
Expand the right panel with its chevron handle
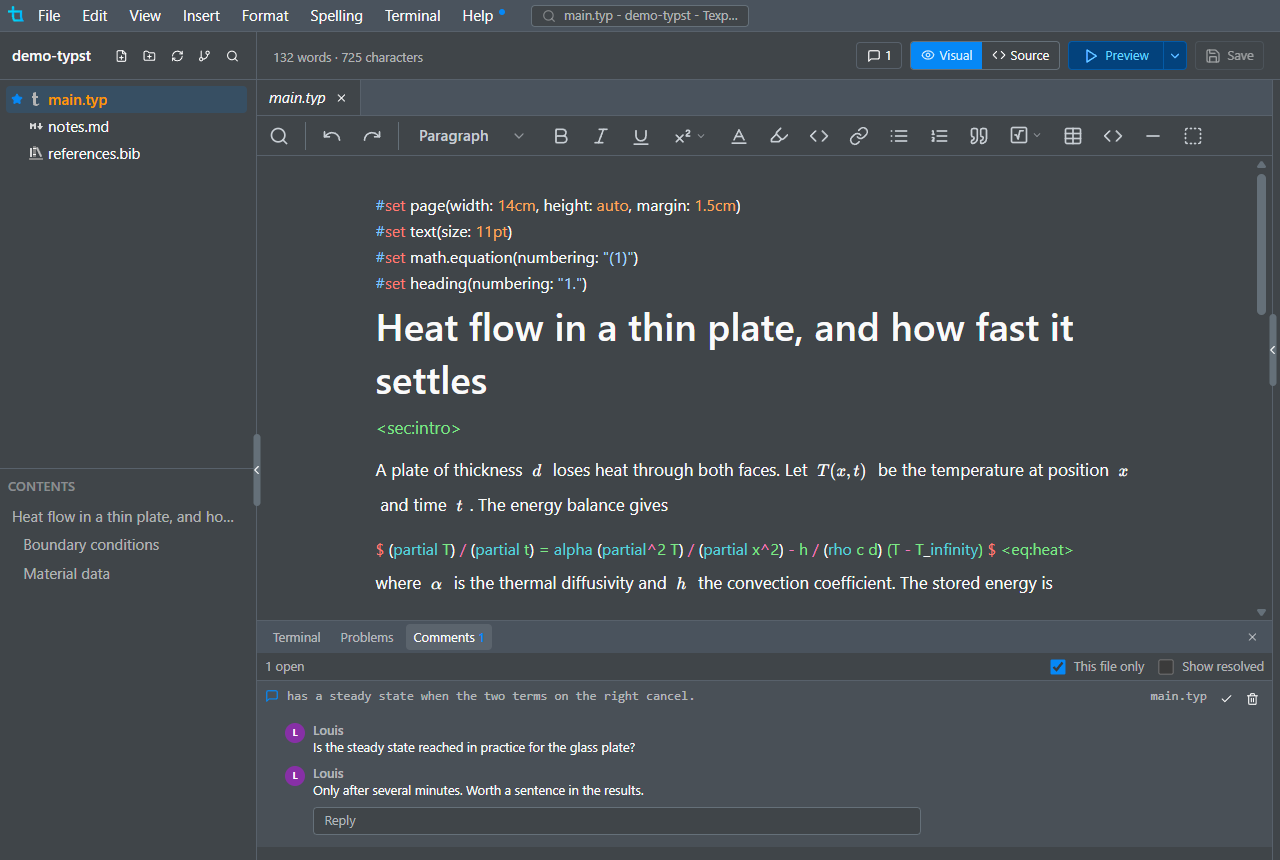1273,350
